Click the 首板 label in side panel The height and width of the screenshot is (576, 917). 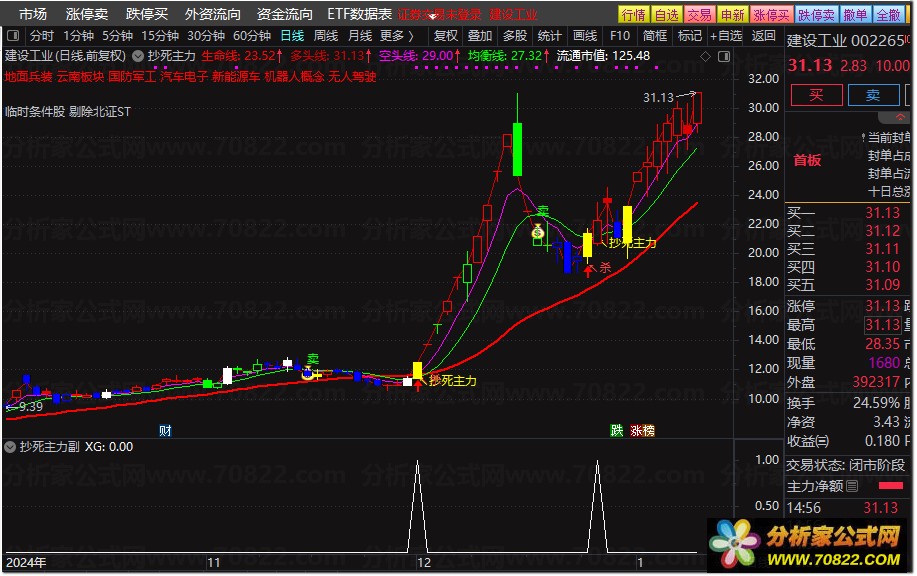pyautogui.click(x=807, y=160)
